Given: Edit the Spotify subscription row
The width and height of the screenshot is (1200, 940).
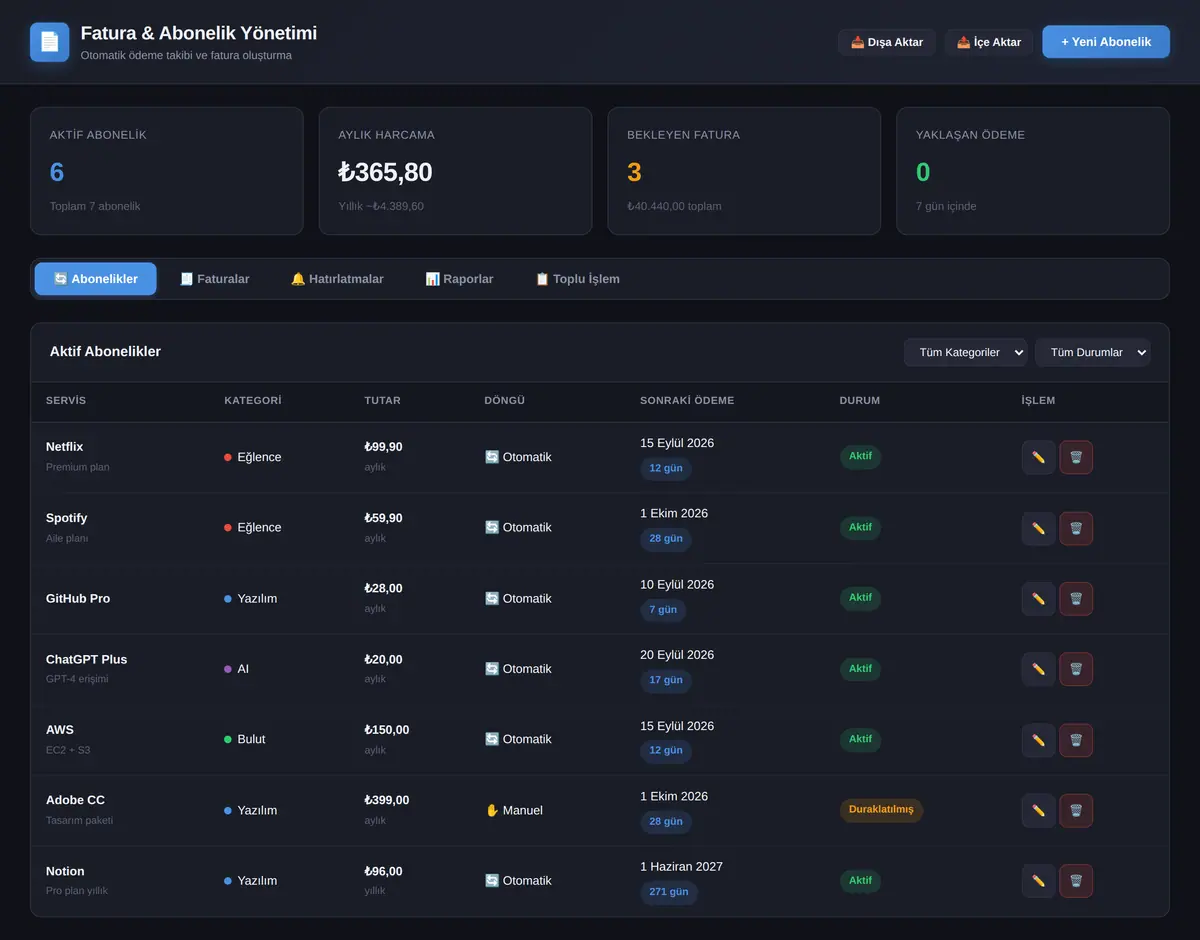Looking at the screenshot, I should 1038,528.
